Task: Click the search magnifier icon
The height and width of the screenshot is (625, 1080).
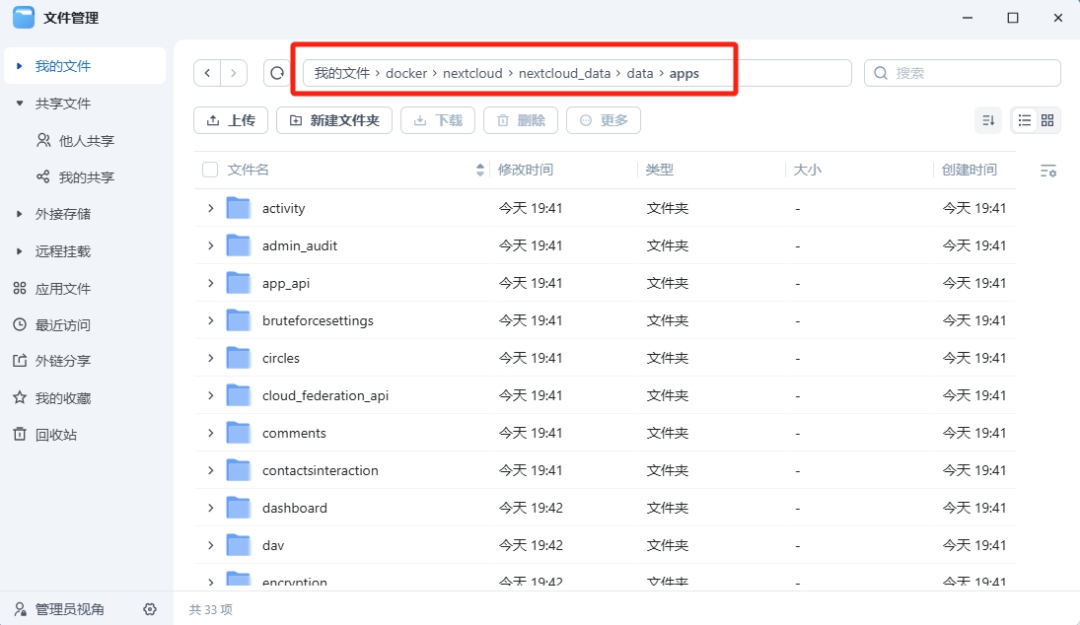Action: tap(880, 73)
